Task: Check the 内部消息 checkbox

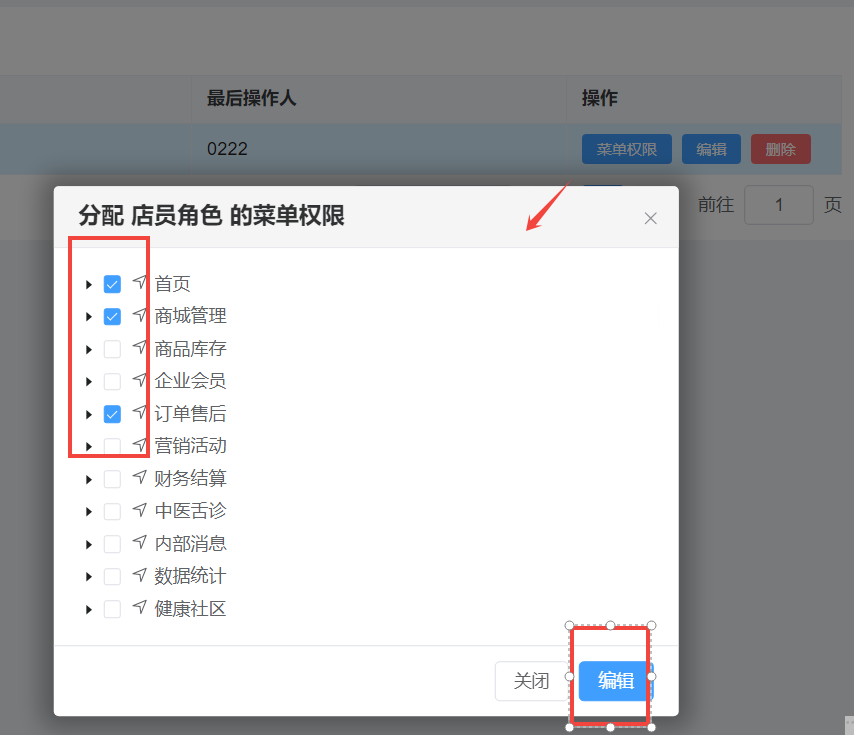Action: point(112,544)
